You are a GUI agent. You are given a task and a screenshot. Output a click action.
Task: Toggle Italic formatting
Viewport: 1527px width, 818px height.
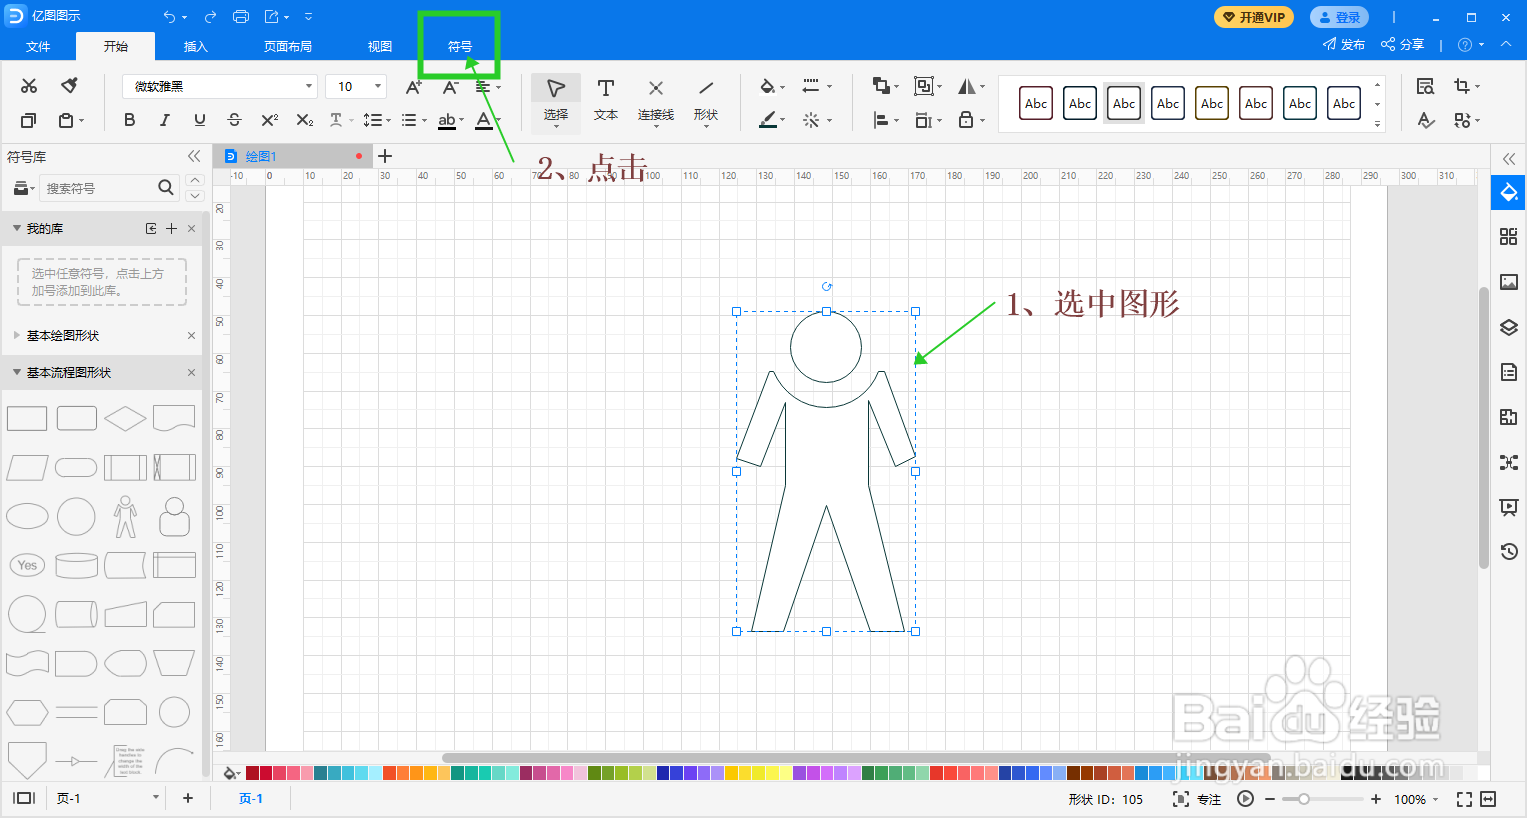[x=164, y=120]
